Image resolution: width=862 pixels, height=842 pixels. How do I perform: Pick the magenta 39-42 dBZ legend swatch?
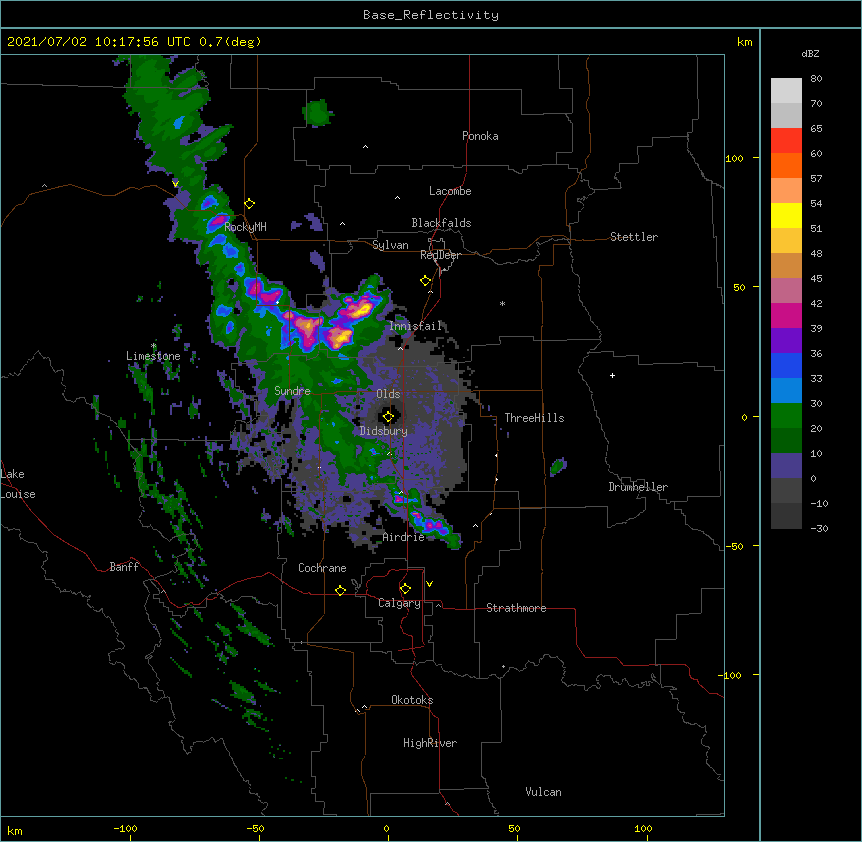tap(786, 315)
